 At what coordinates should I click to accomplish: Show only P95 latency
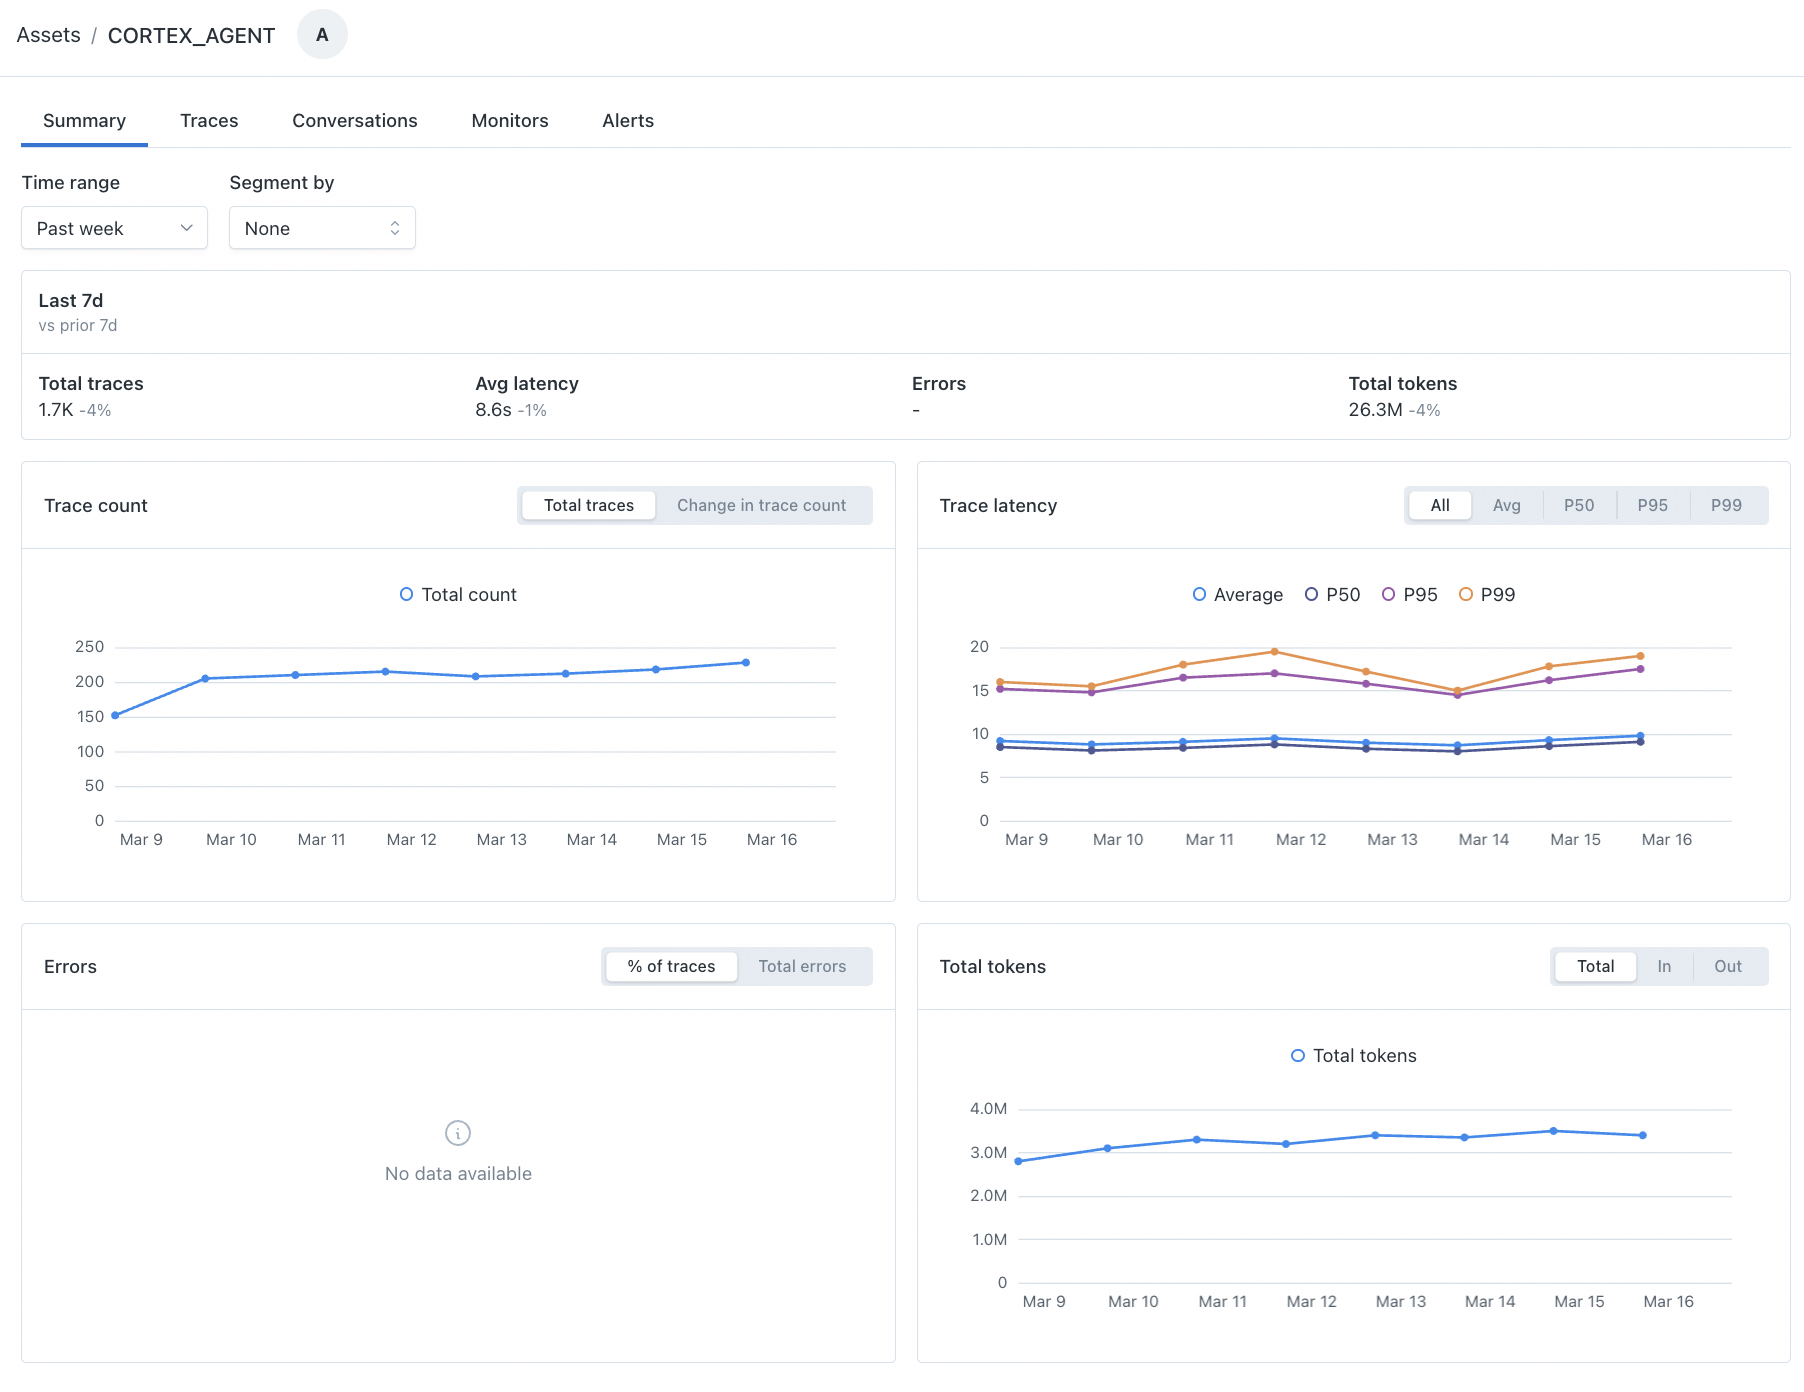click(x=1653, y=505)
